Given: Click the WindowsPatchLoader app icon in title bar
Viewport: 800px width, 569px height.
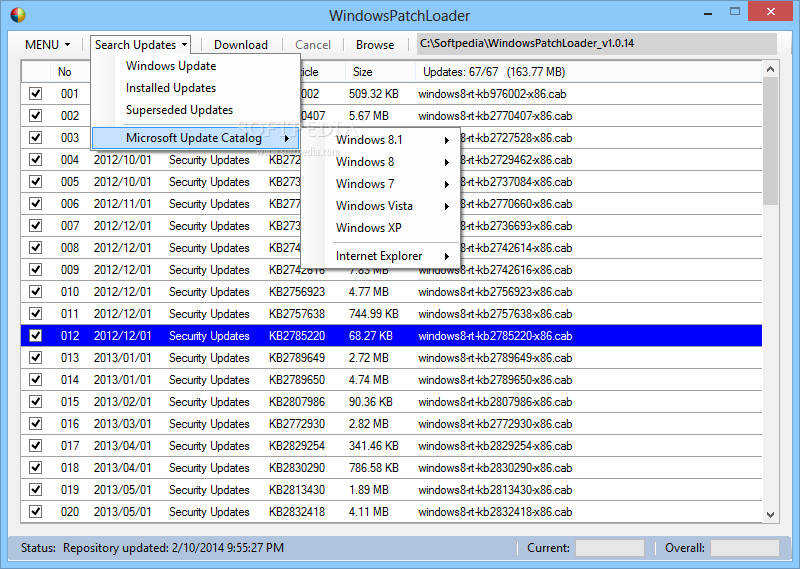Looking at the screenshot, I should click(18, 15).
